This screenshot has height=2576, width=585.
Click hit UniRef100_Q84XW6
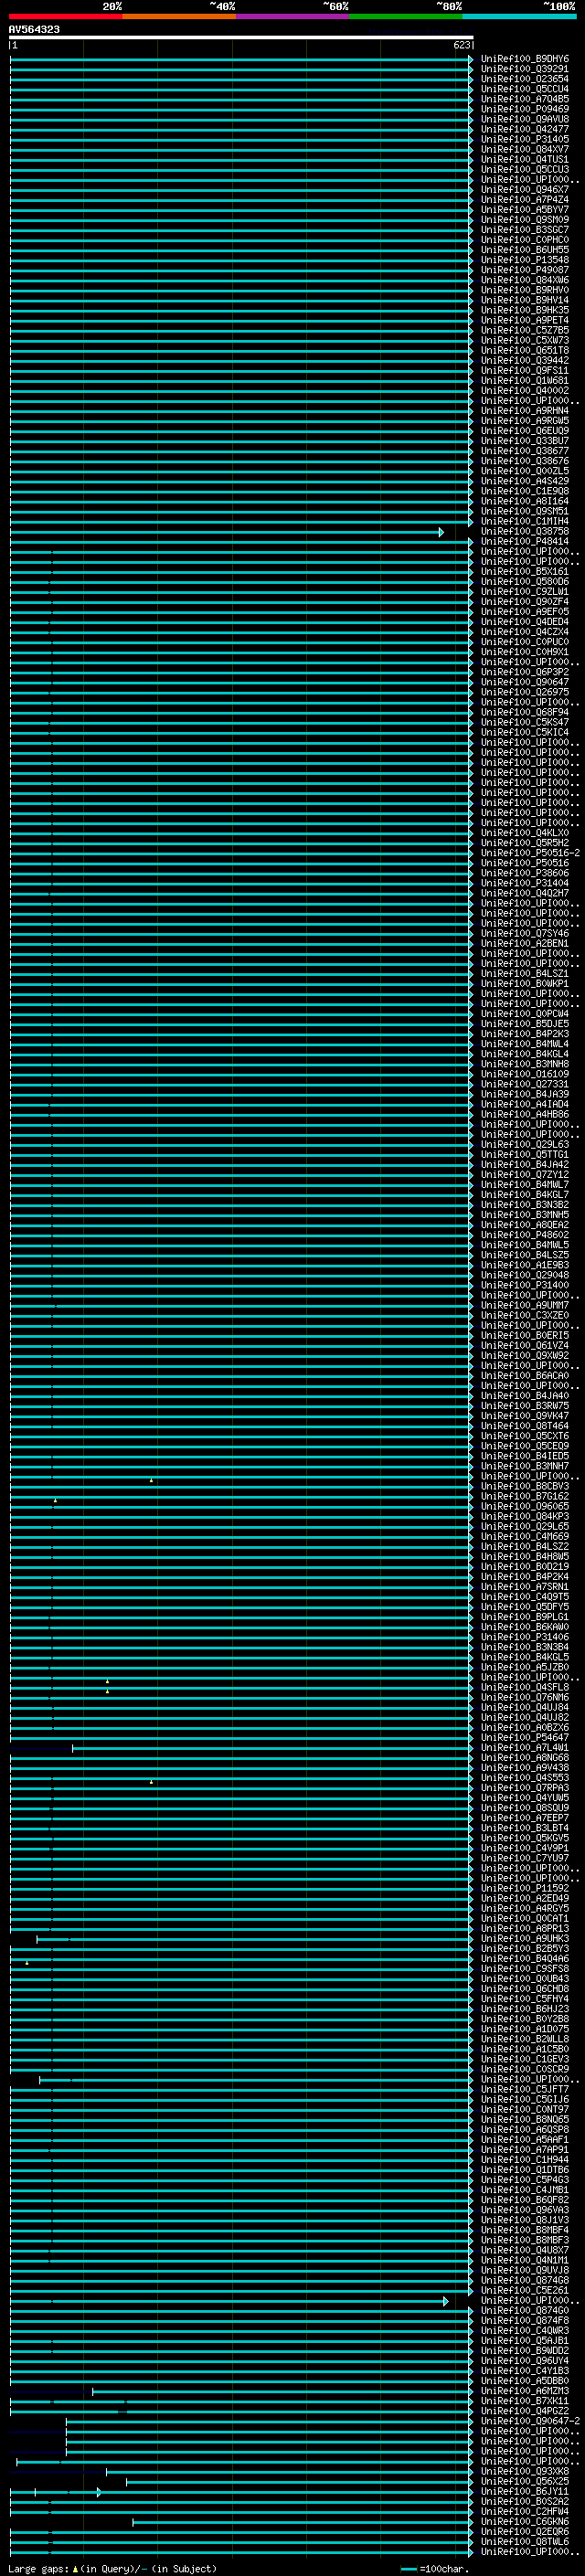(x=525, y=280)
